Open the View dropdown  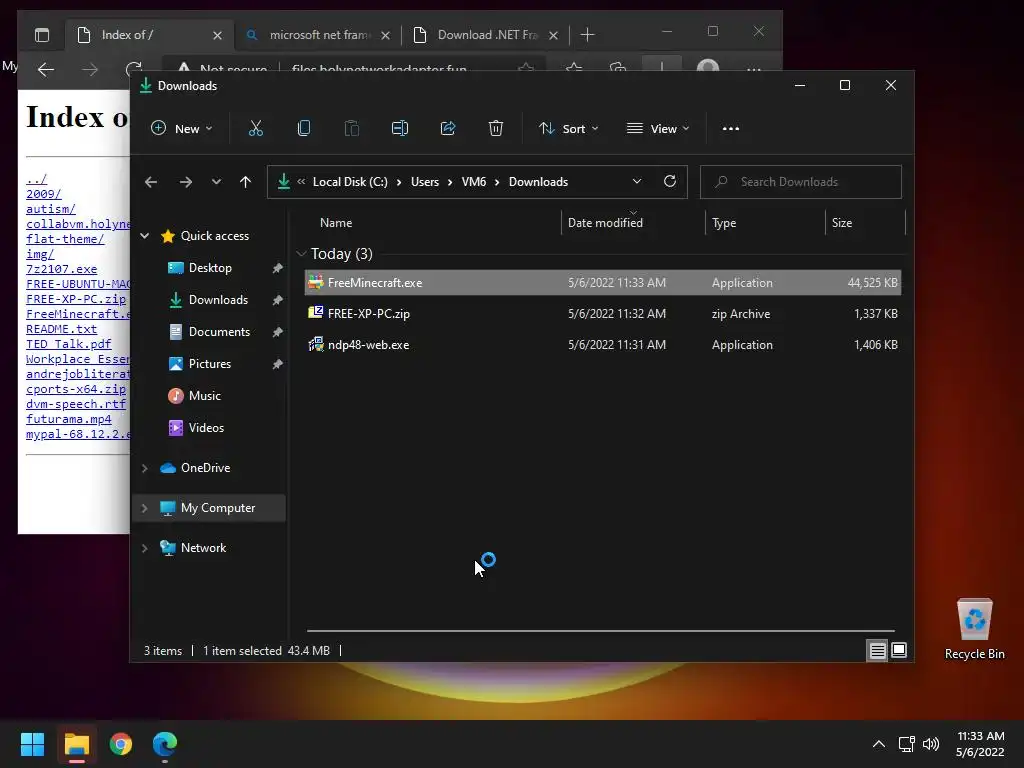(x=658, y=129)
